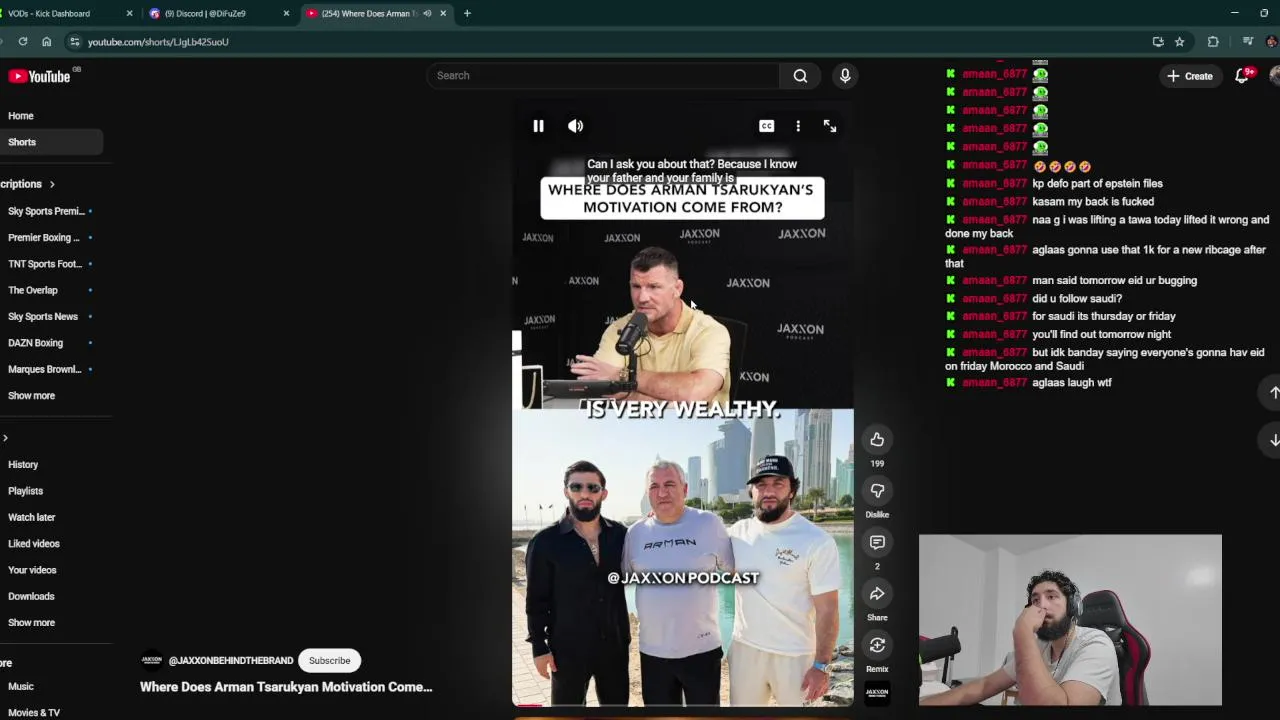The height and width of the screenshot is (720, 1280).
Task: Open the Short's three-dot more options menu
Action: click(798, 126)
